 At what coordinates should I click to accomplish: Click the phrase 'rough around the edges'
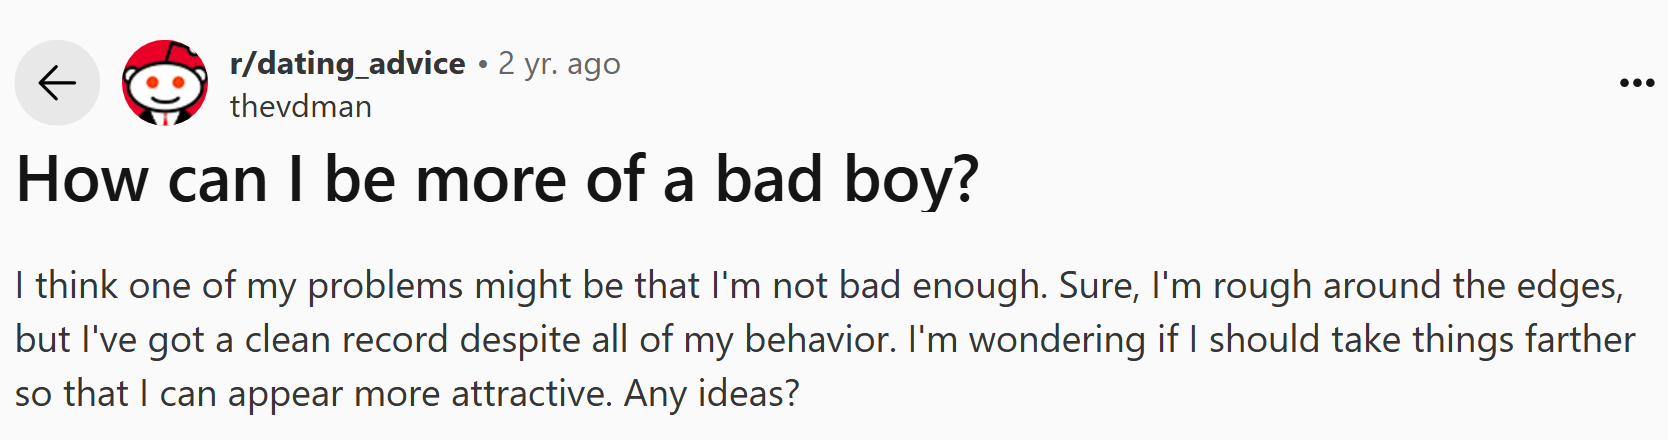pos(1416,287)
